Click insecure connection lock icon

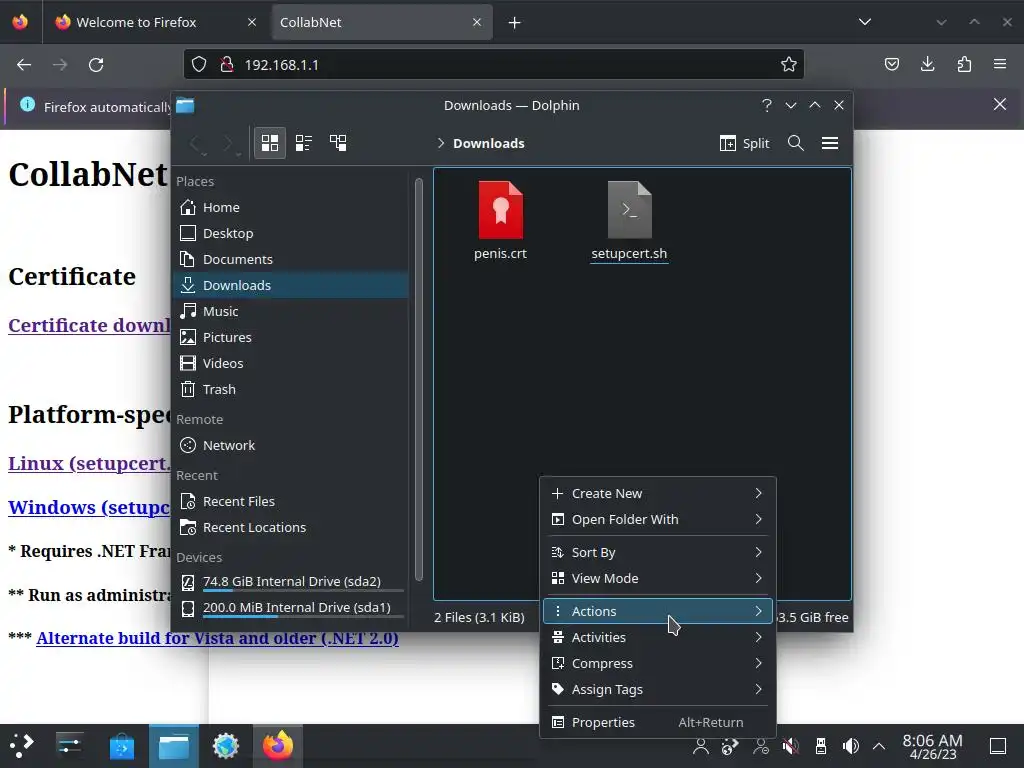(227, 64)
